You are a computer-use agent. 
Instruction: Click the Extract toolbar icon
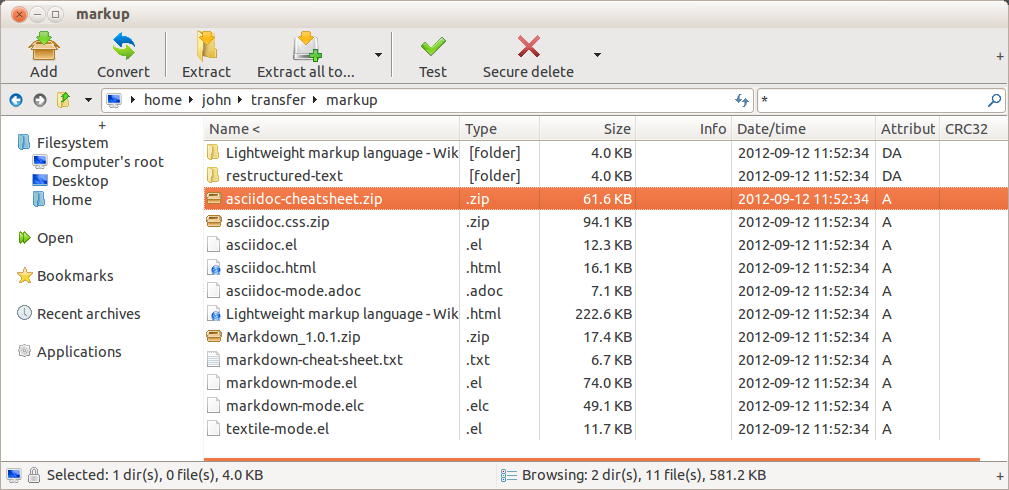206,47
